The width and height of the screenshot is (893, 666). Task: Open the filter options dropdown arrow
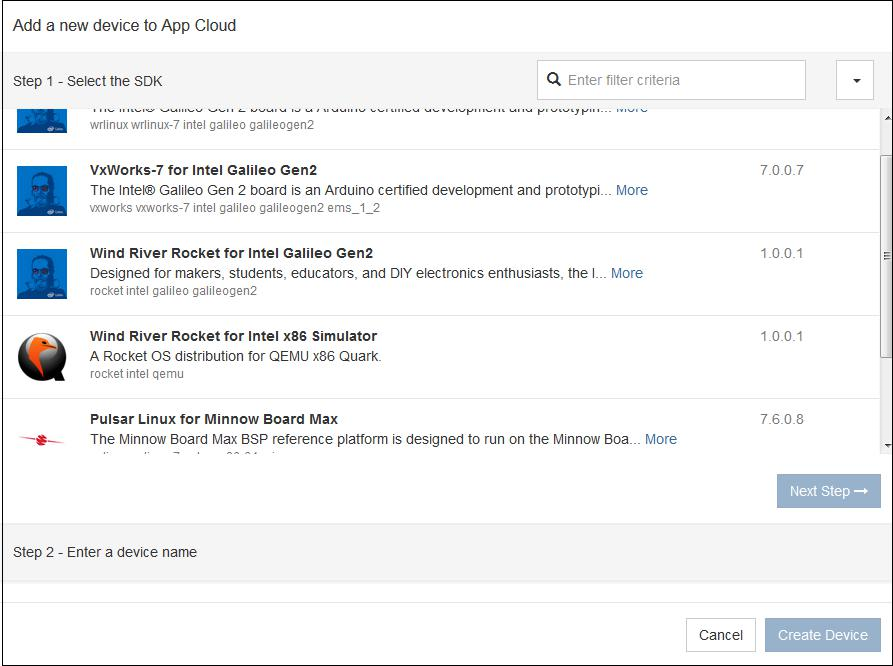pyautogui.click(x=855, y=81)
